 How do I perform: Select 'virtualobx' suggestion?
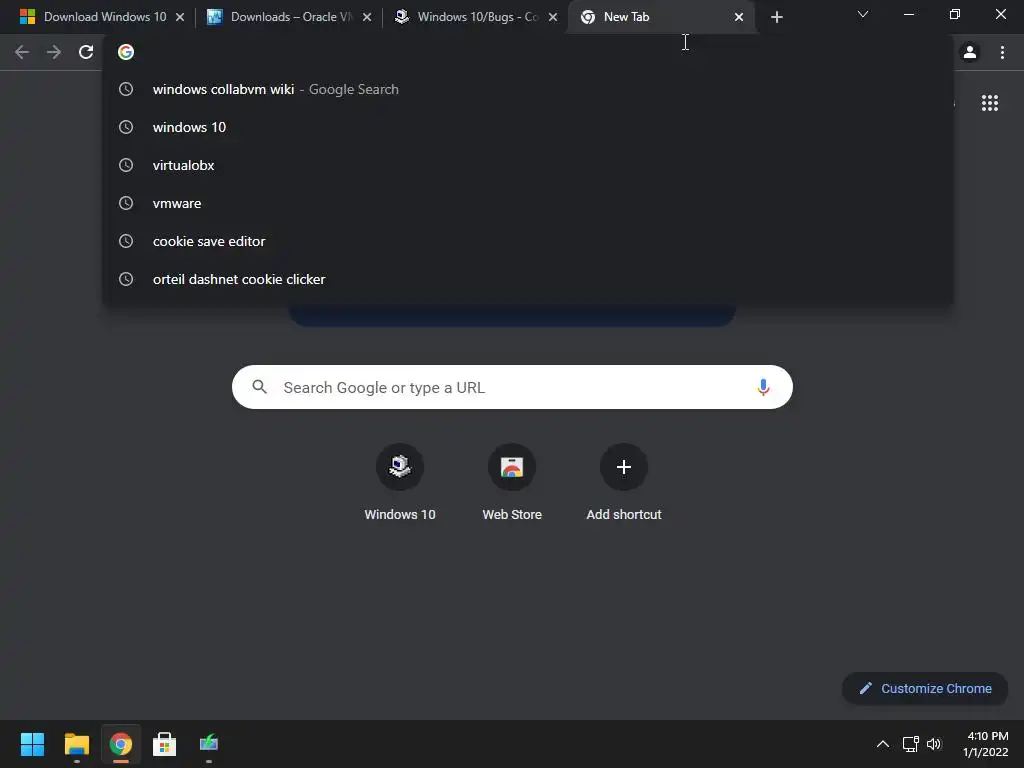pos(528,165)
